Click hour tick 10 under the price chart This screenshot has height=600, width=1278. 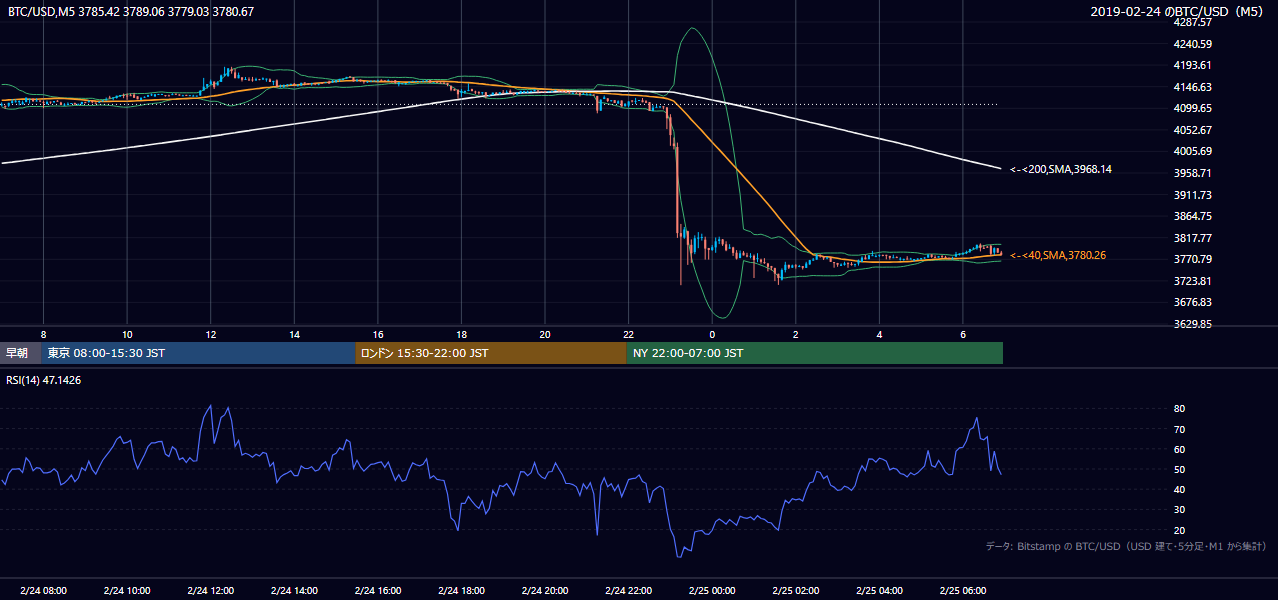click(127, 334)
